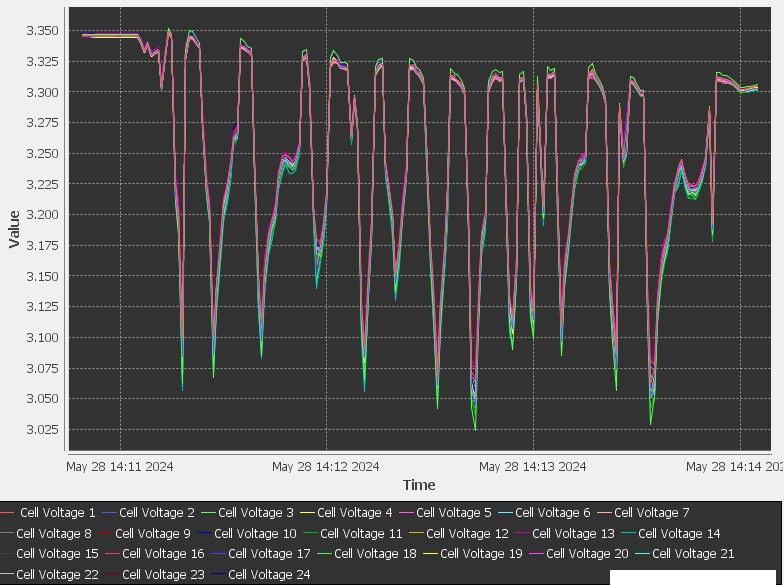This screenshot has width=784, height=585.
Task: Click the Cell Voltage 14 legend label
Action: click(679, 534)
